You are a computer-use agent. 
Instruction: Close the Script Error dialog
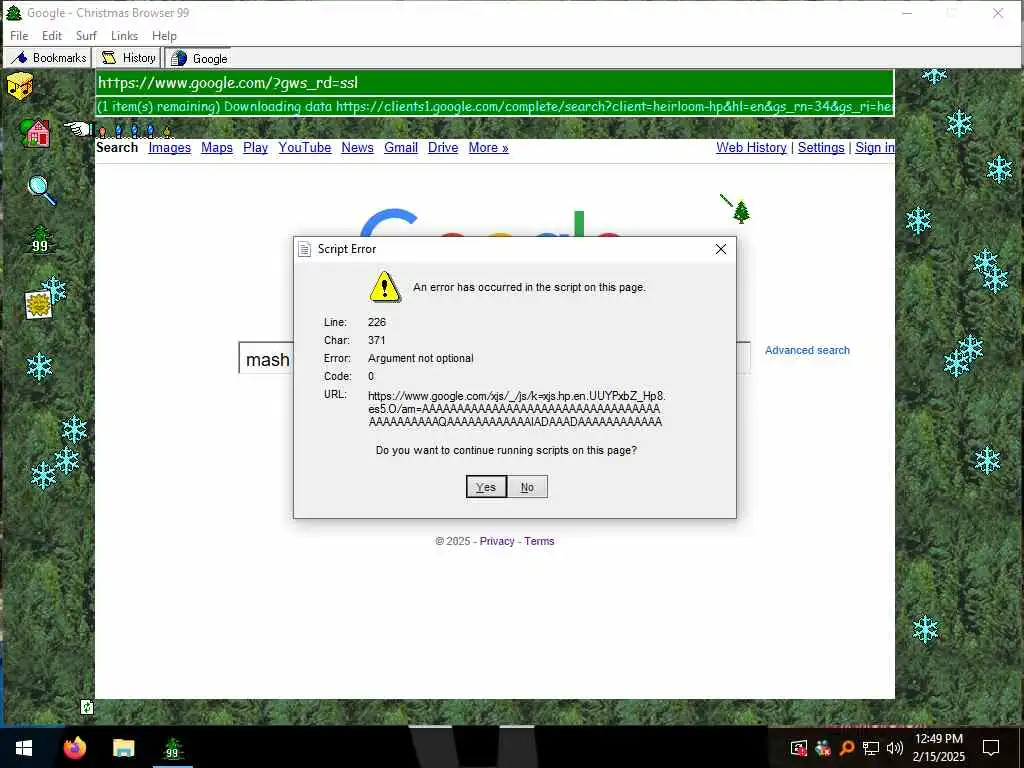[720, 249]
